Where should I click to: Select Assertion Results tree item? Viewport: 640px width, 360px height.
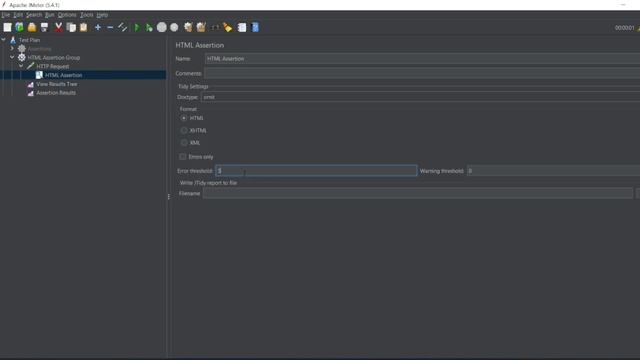pos(56,93)
